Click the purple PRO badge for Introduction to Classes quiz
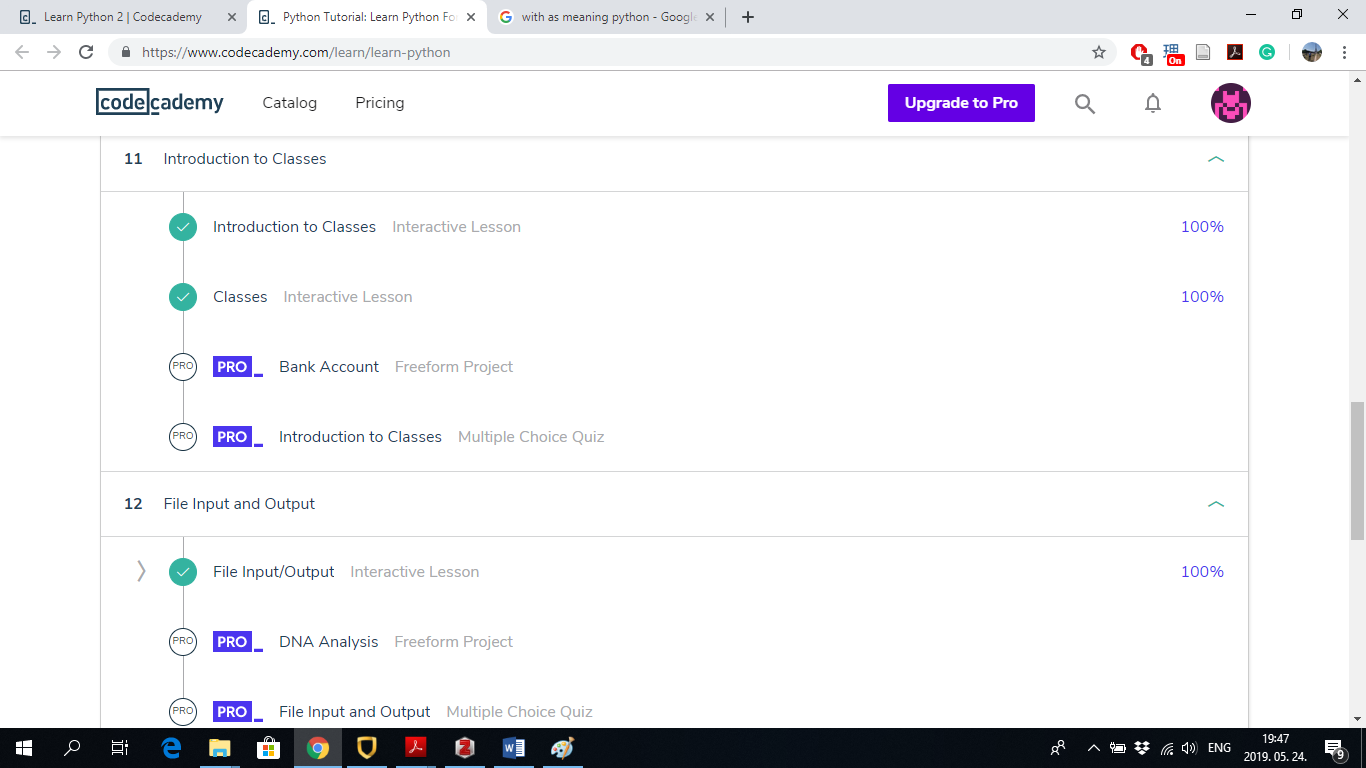Screen dimensions: 1366x768 [x=238, y=437]
